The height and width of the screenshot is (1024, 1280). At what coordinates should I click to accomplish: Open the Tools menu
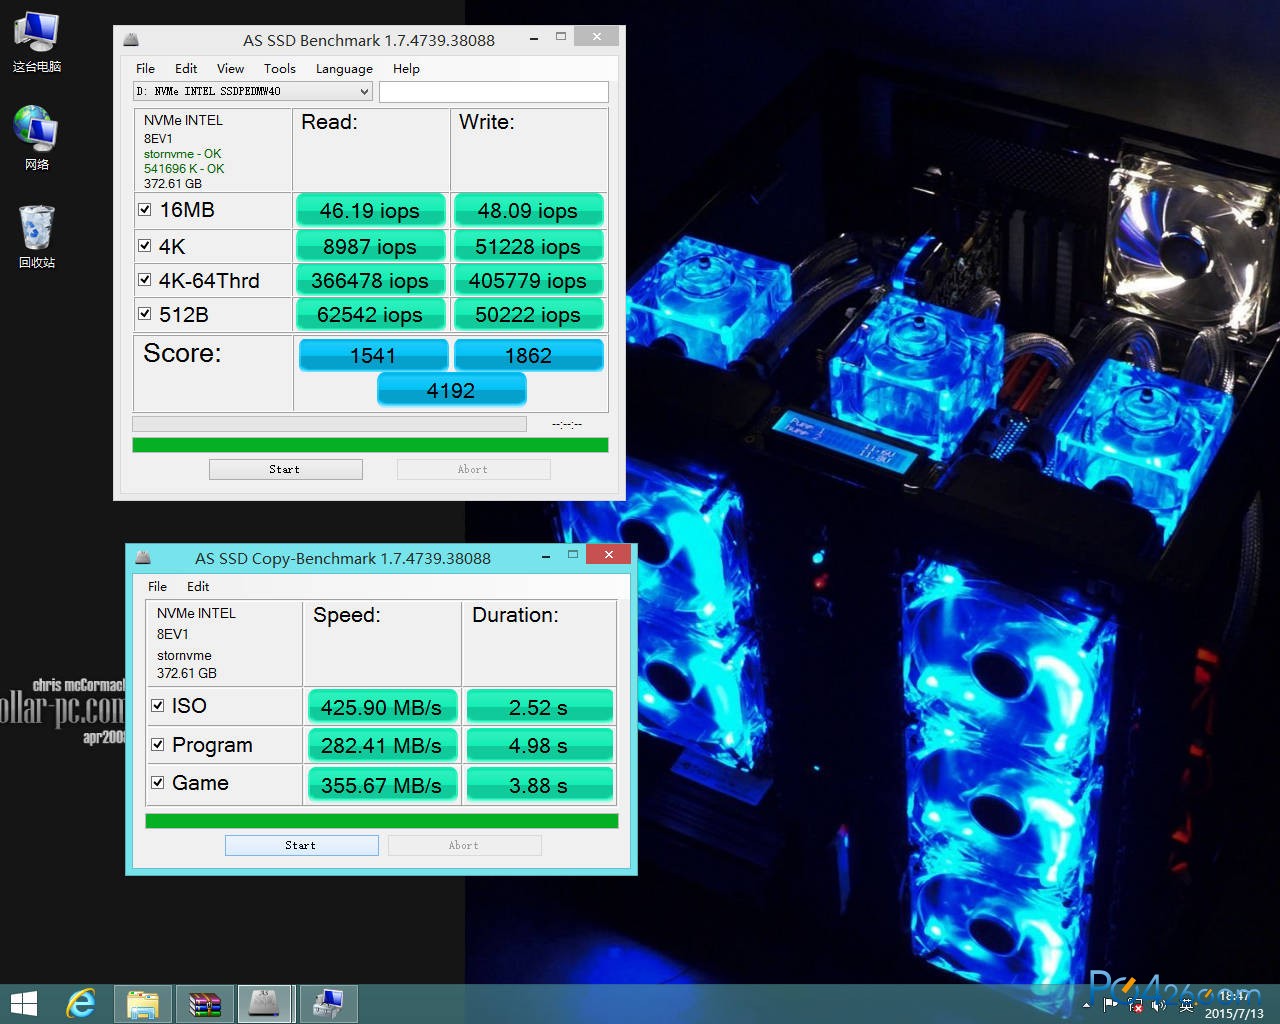point(280,68)
